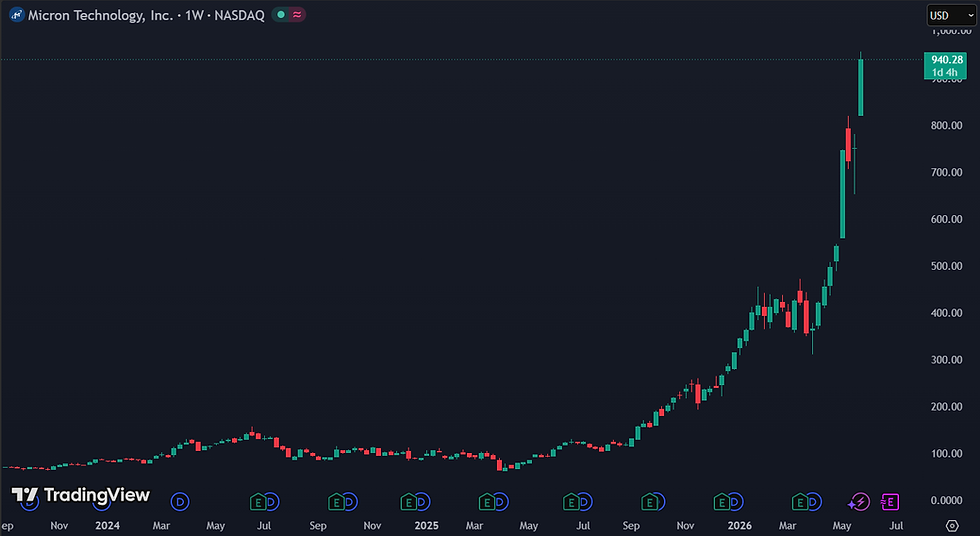
Task: Click the 2026 year label on time axis
Action: (739, 525)
